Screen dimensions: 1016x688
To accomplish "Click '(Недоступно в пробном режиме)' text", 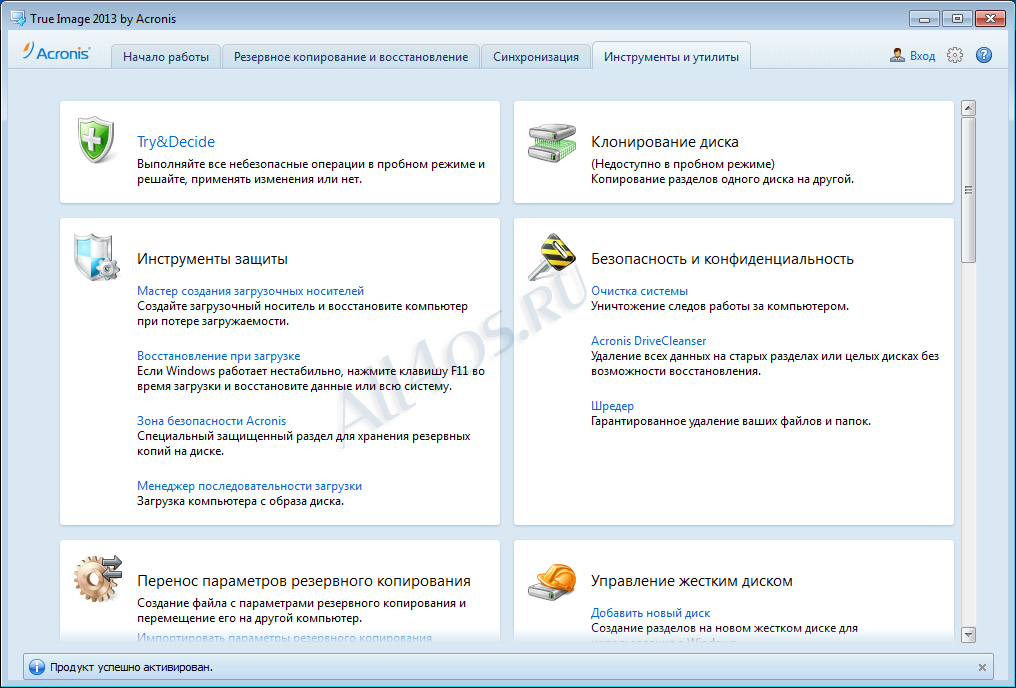I will tap(682, 164).
